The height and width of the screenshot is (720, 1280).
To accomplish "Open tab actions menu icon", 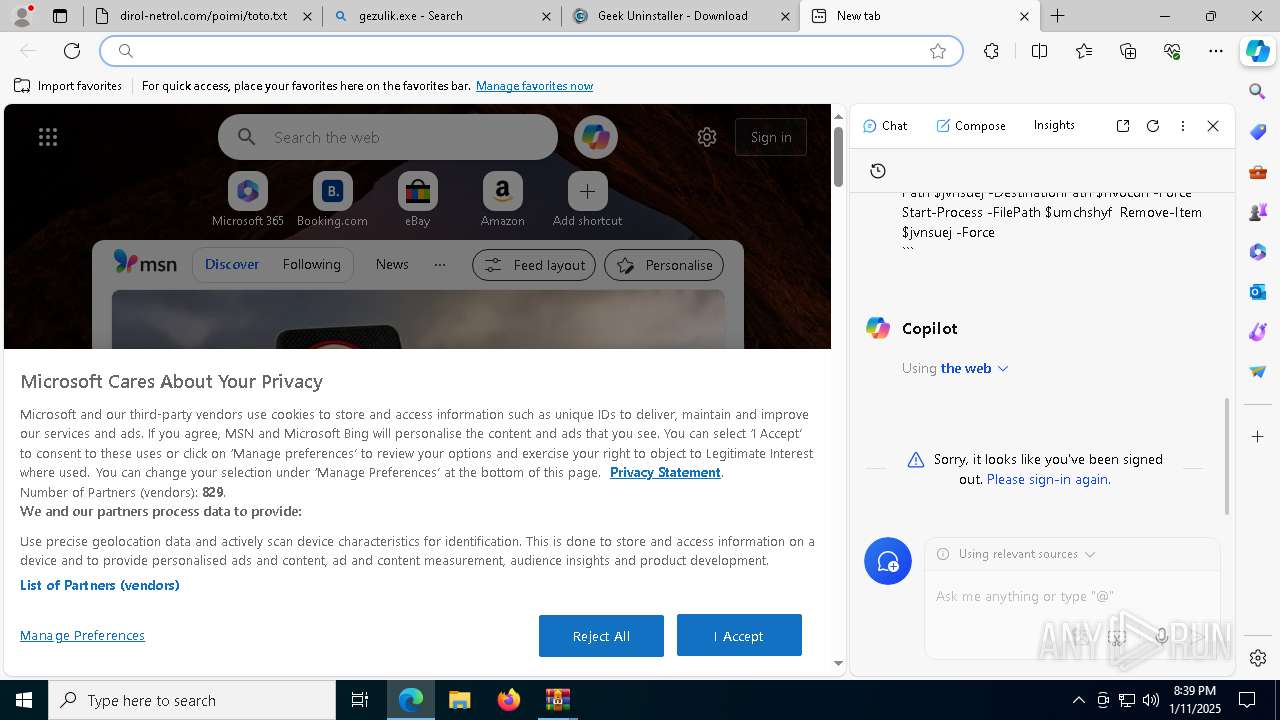I will 60,16.
